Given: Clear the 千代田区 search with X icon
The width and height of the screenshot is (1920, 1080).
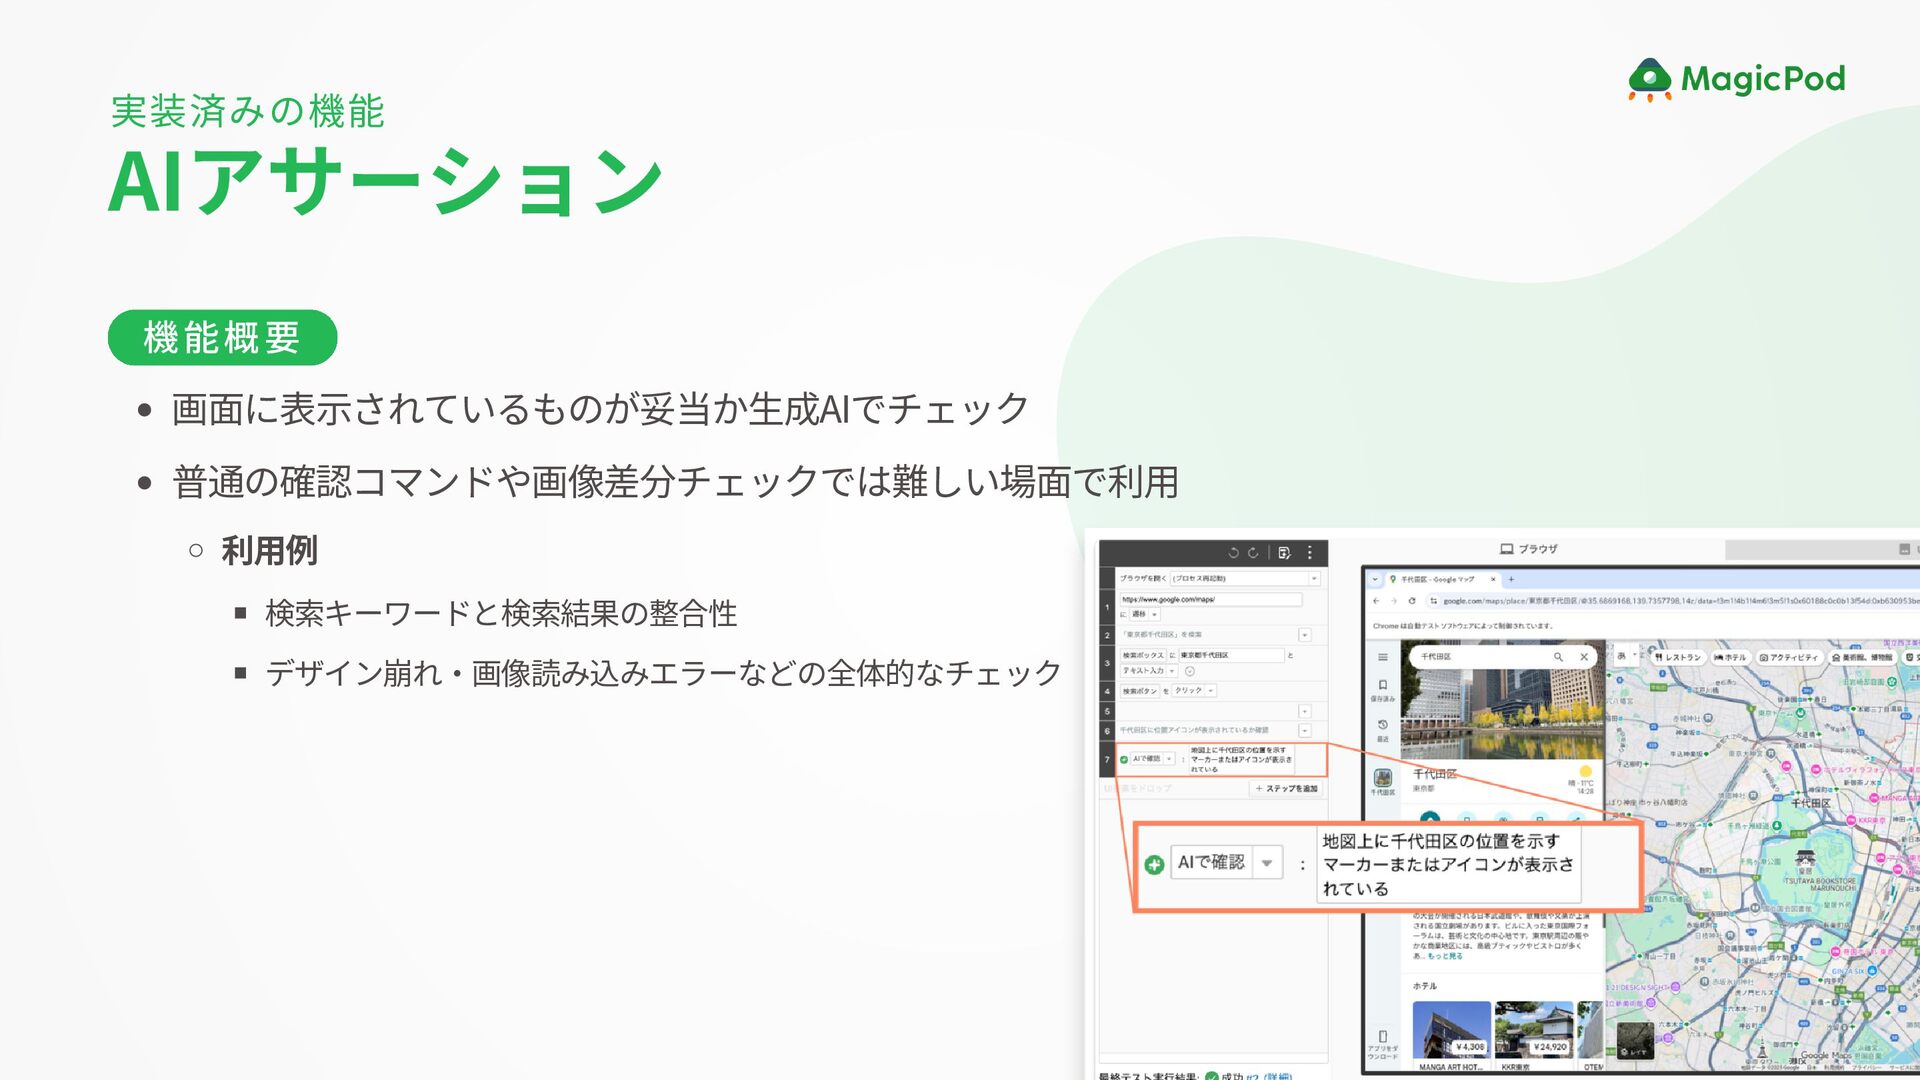Looking at the screenshot, I should point(1584,657).
